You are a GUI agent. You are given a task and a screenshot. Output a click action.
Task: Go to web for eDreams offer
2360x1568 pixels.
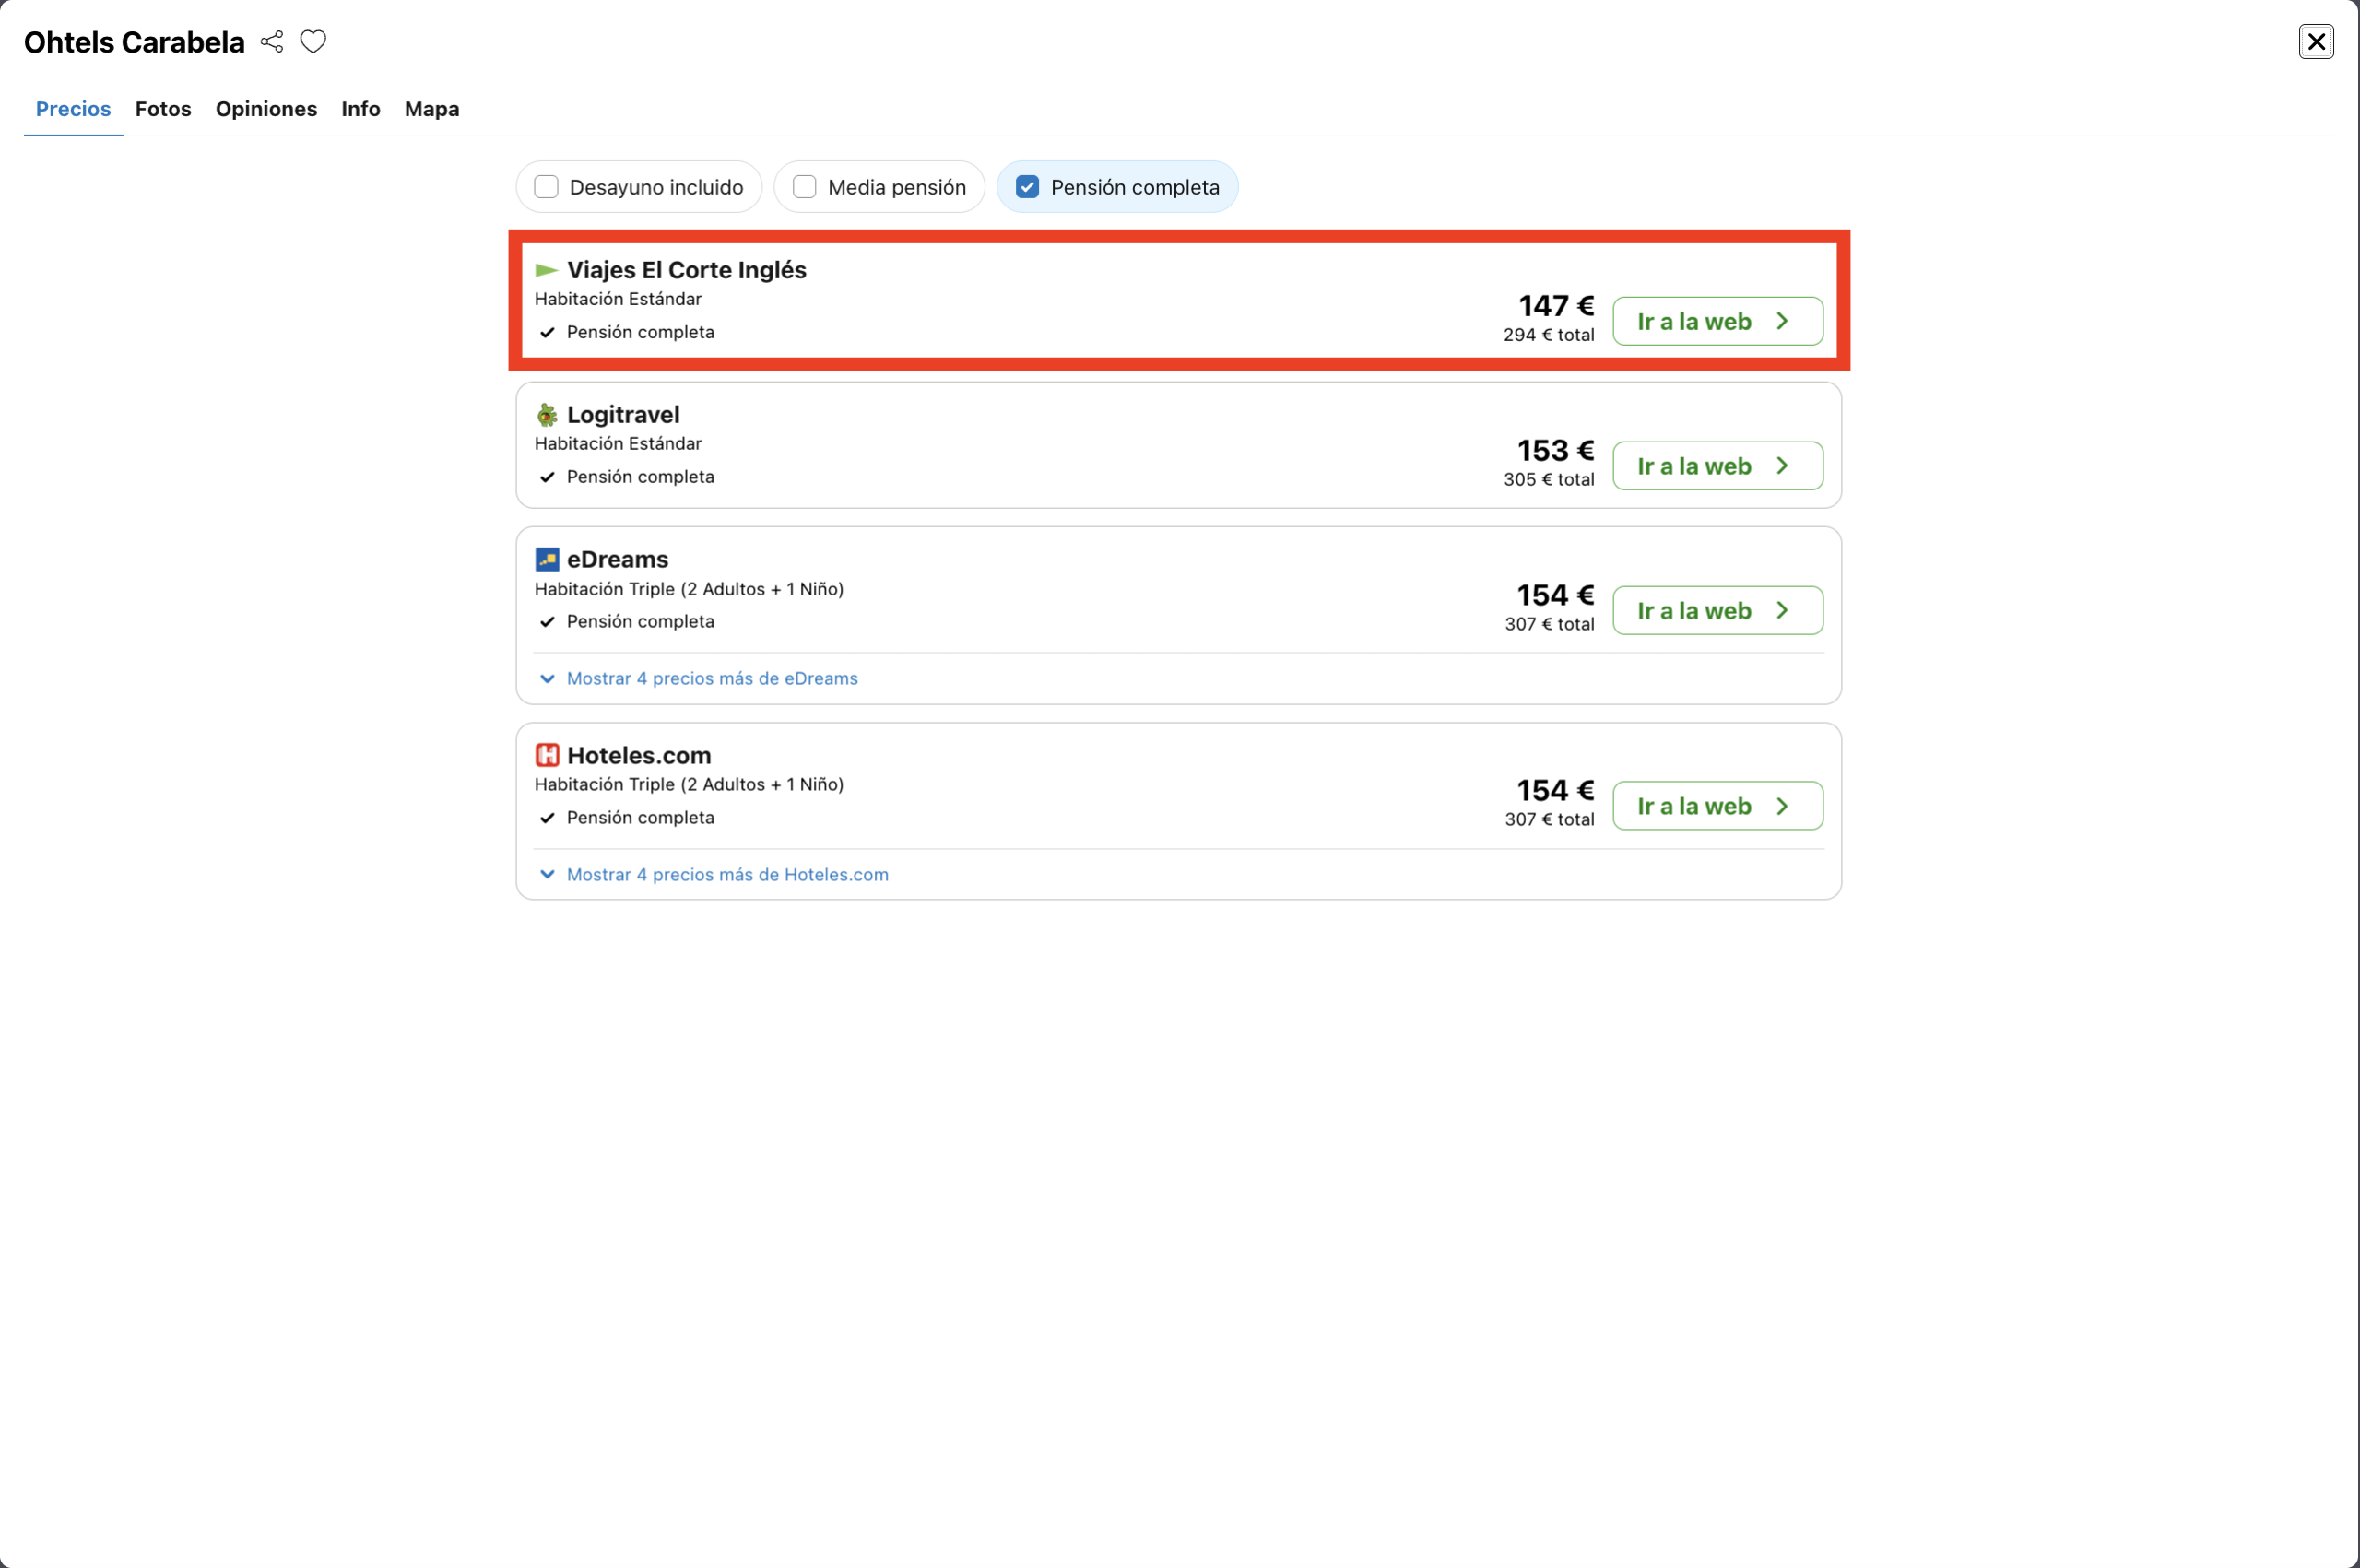tap(1717, 610)
